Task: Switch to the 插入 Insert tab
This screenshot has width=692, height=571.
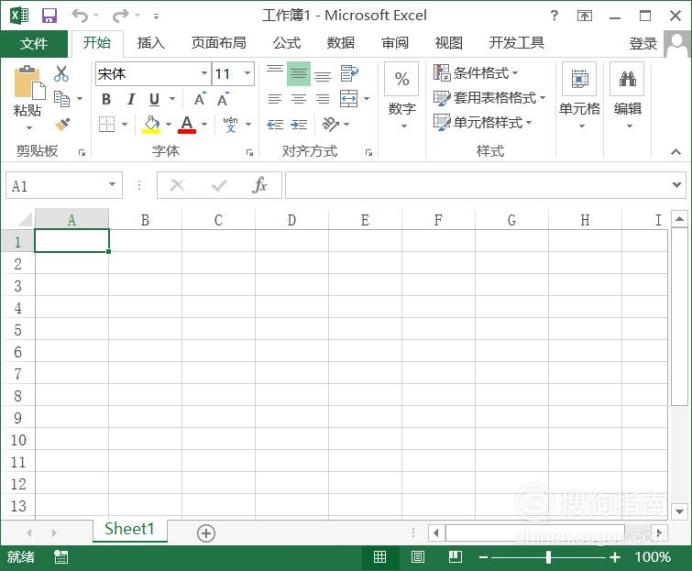Action: click(x=151, y=43)
